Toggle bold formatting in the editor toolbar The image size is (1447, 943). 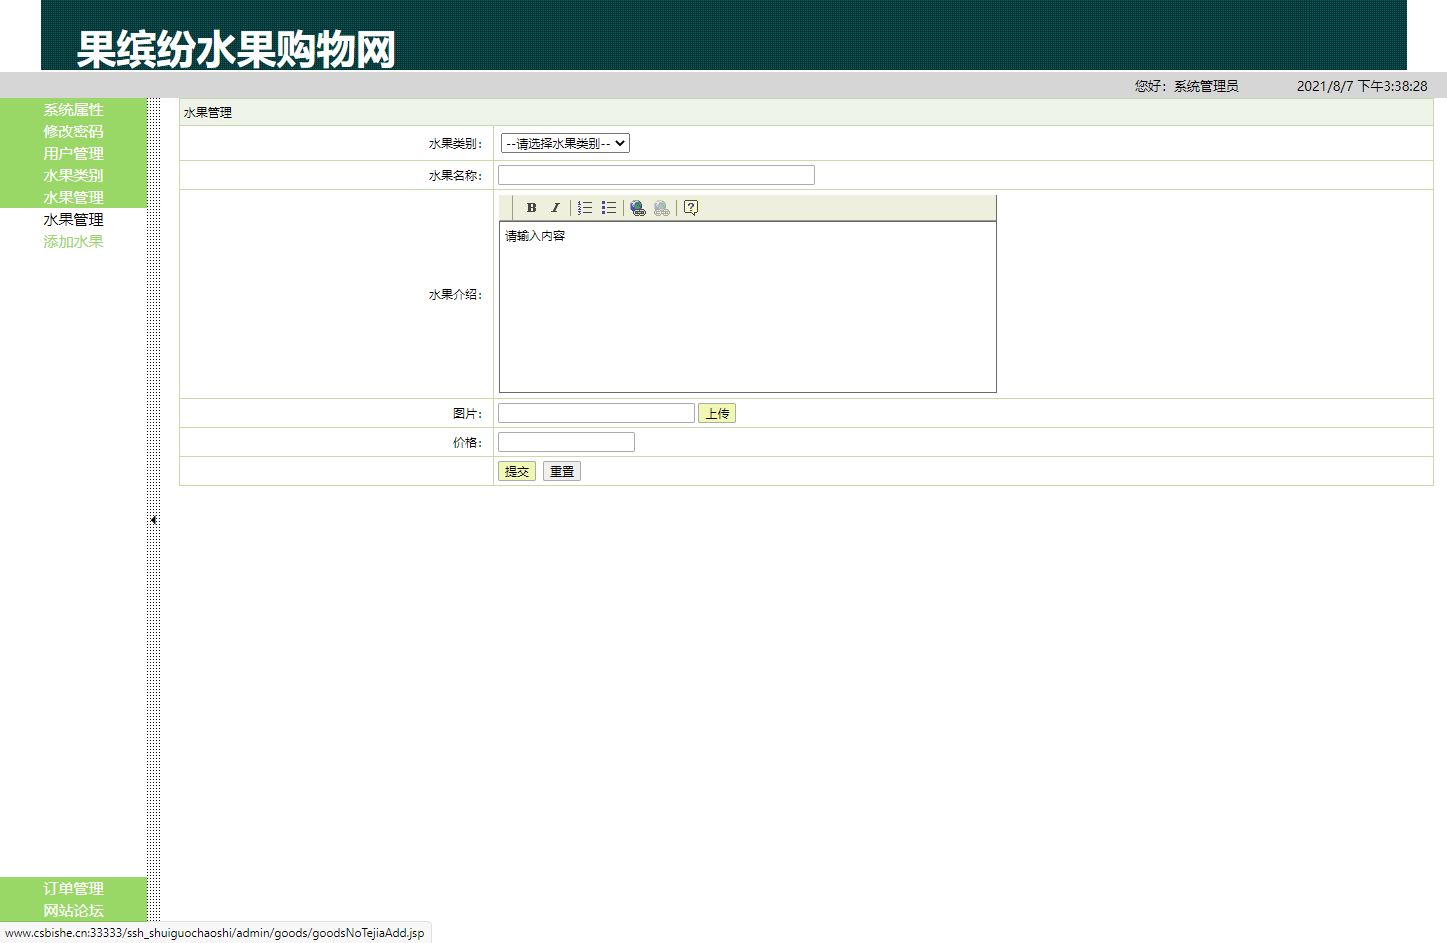[531, 208]
